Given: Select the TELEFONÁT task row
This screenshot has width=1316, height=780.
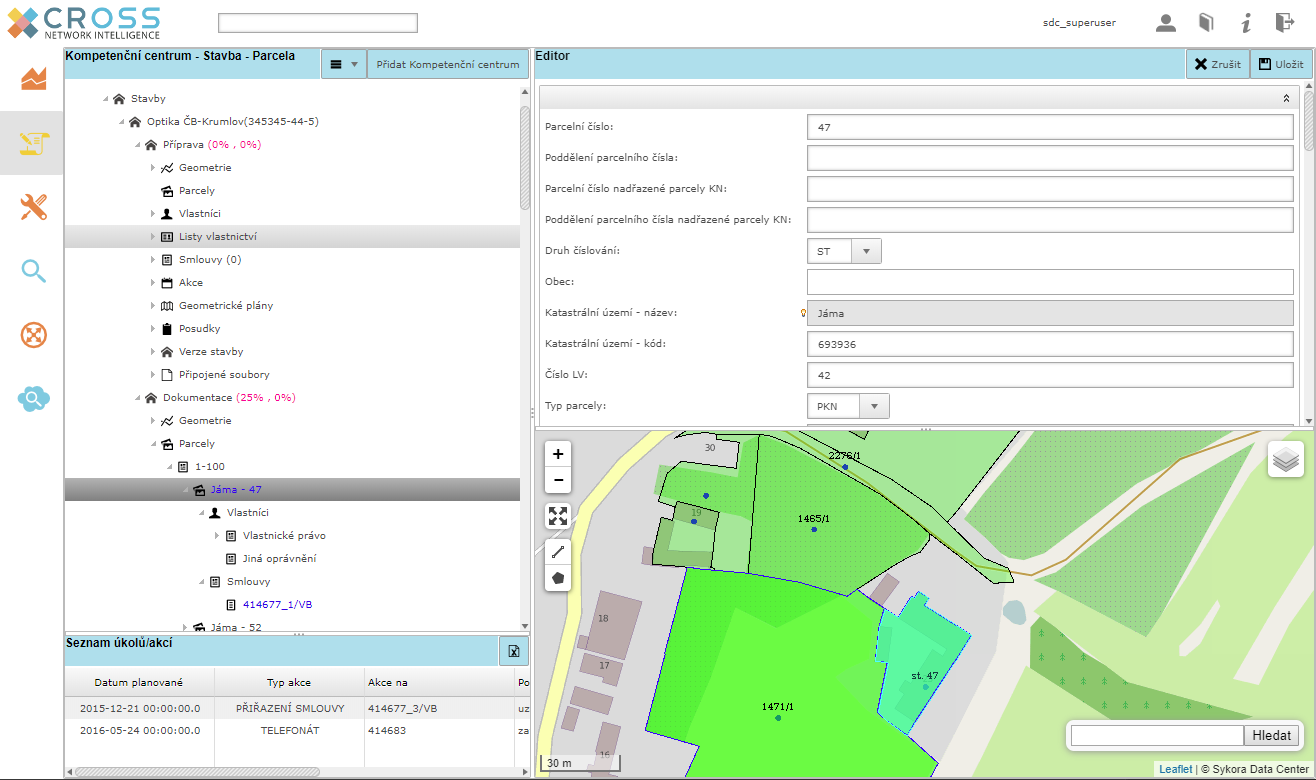Looking at the screenshot, I should pyautogui.click(x=297, y=731).
